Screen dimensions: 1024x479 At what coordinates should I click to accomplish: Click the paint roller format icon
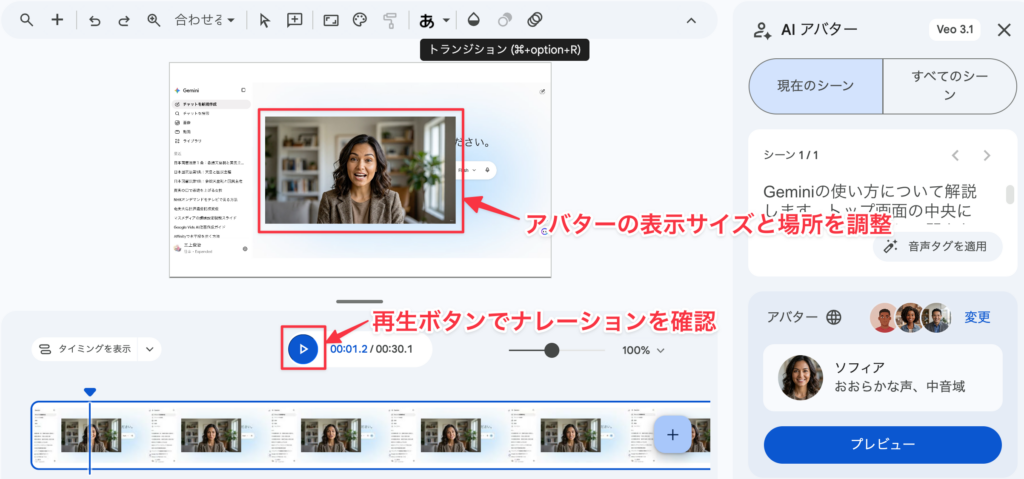[389, 20]
